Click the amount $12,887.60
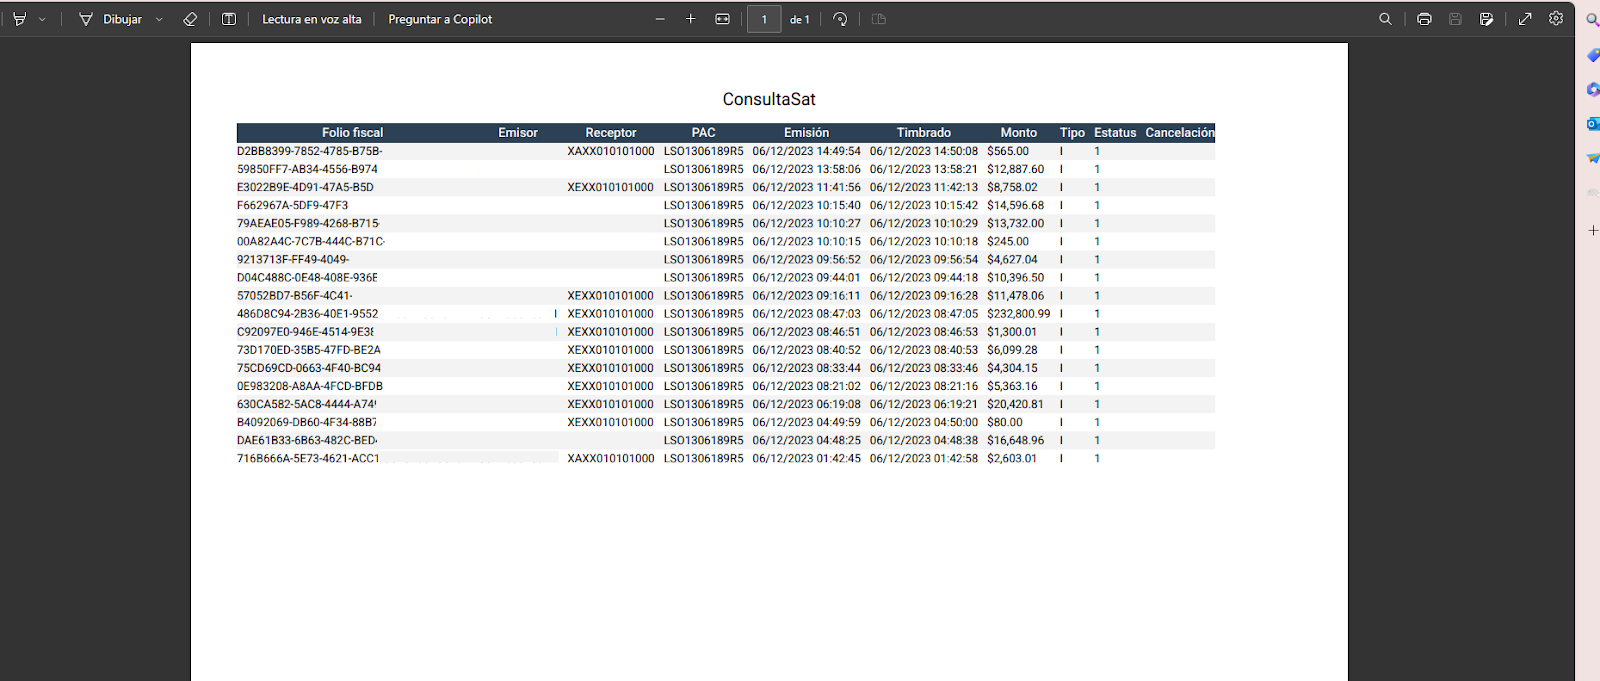 [1015, 170]
